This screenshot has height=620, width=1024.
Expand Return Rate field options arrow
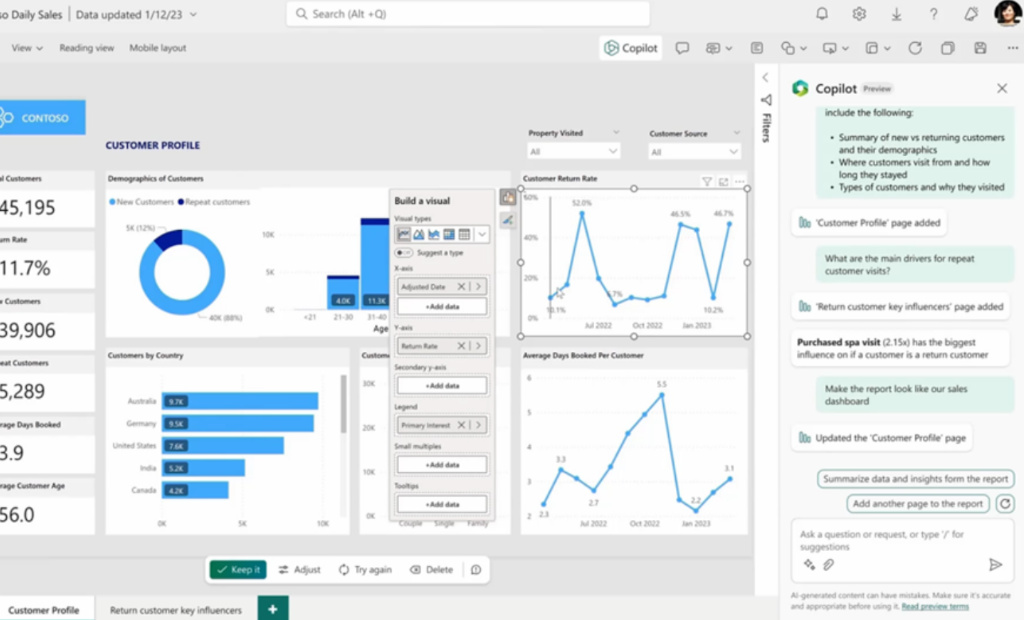(x=478, y=346)
